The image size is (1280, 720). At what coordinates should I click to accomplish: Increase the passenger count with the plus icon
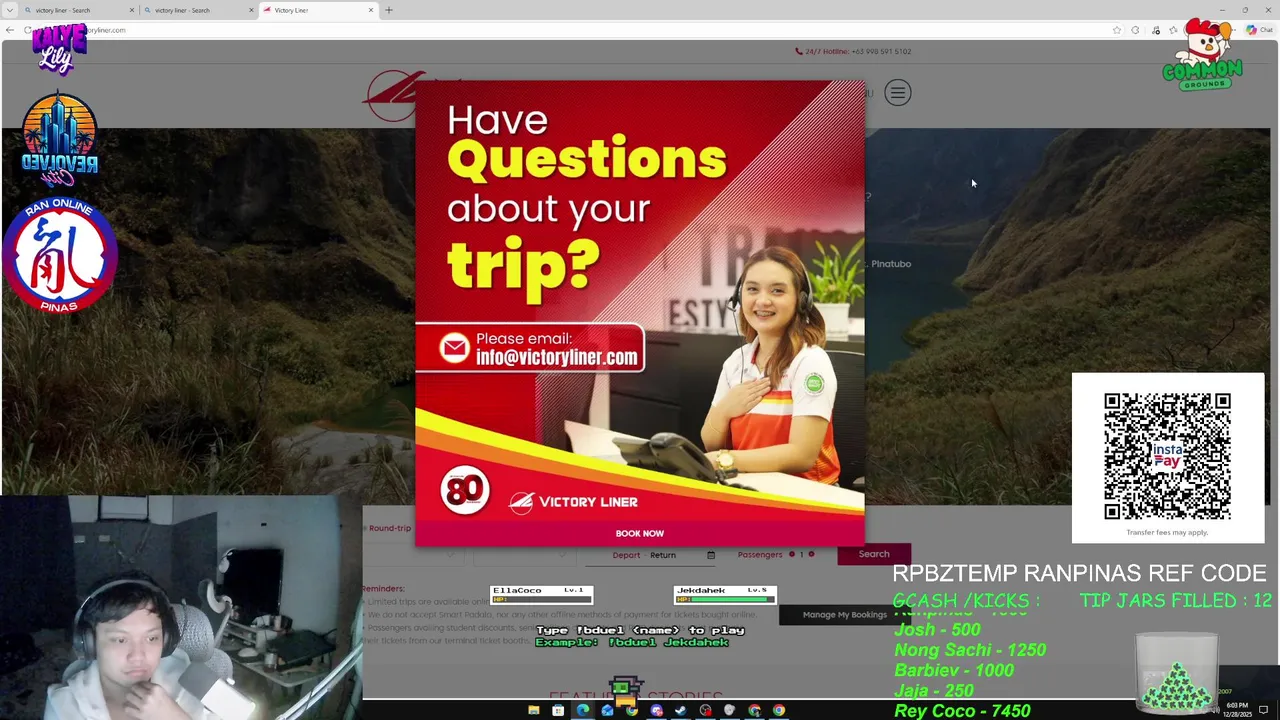click(x=811, y=554)
